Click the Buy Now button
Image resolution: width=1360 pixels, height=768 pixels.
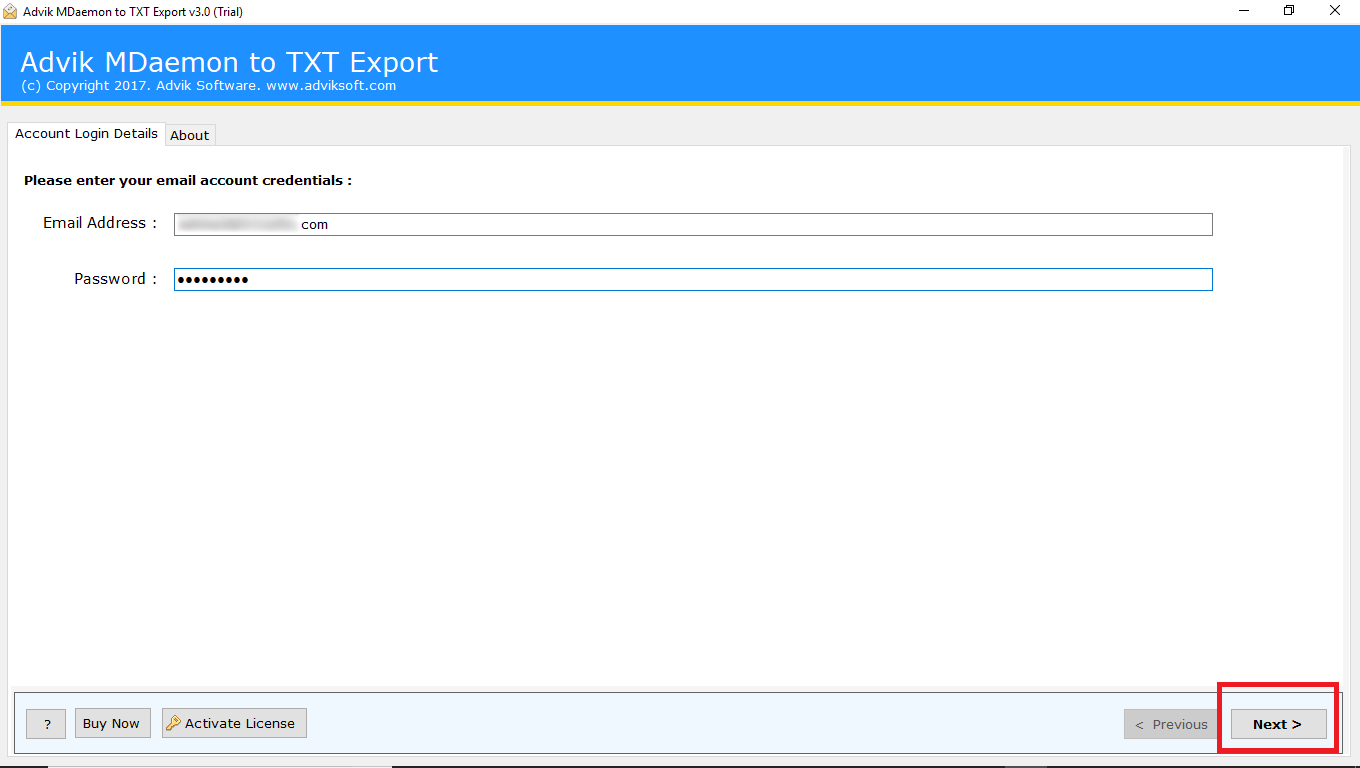pos(111,723)
